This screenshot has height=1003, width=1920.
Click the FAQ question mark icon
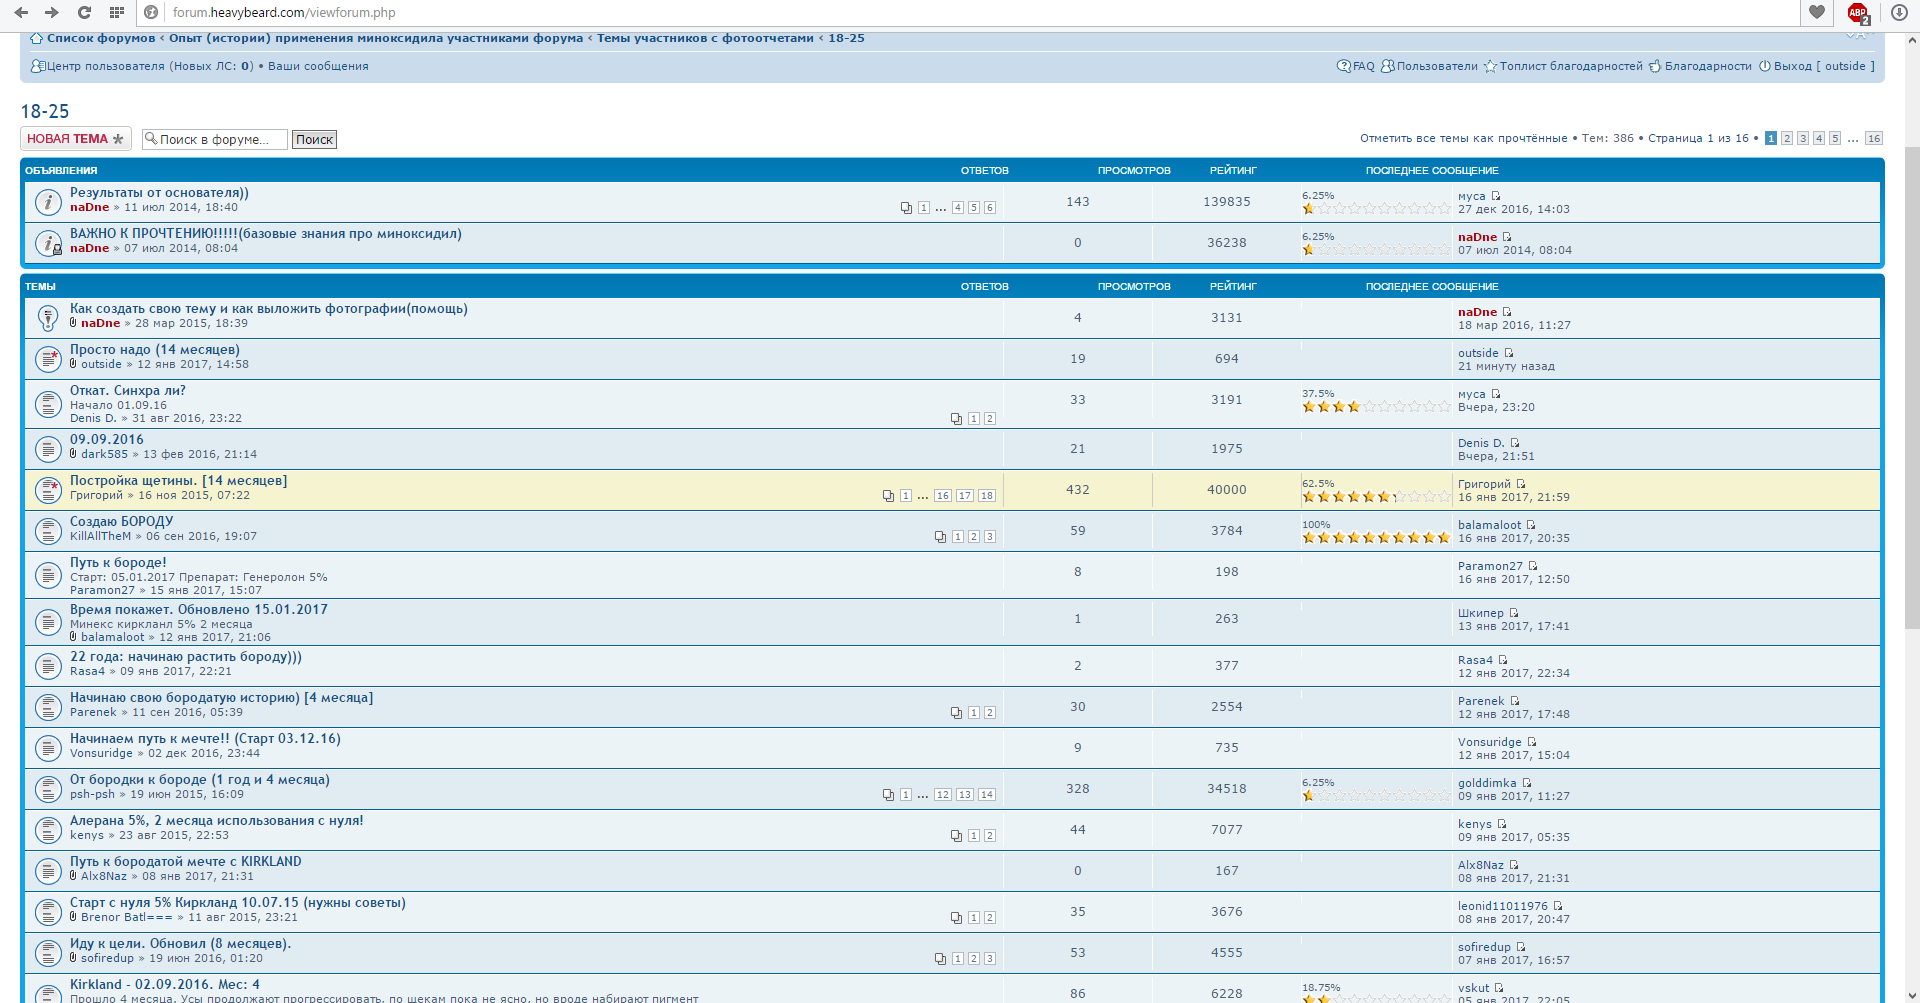1344,66
